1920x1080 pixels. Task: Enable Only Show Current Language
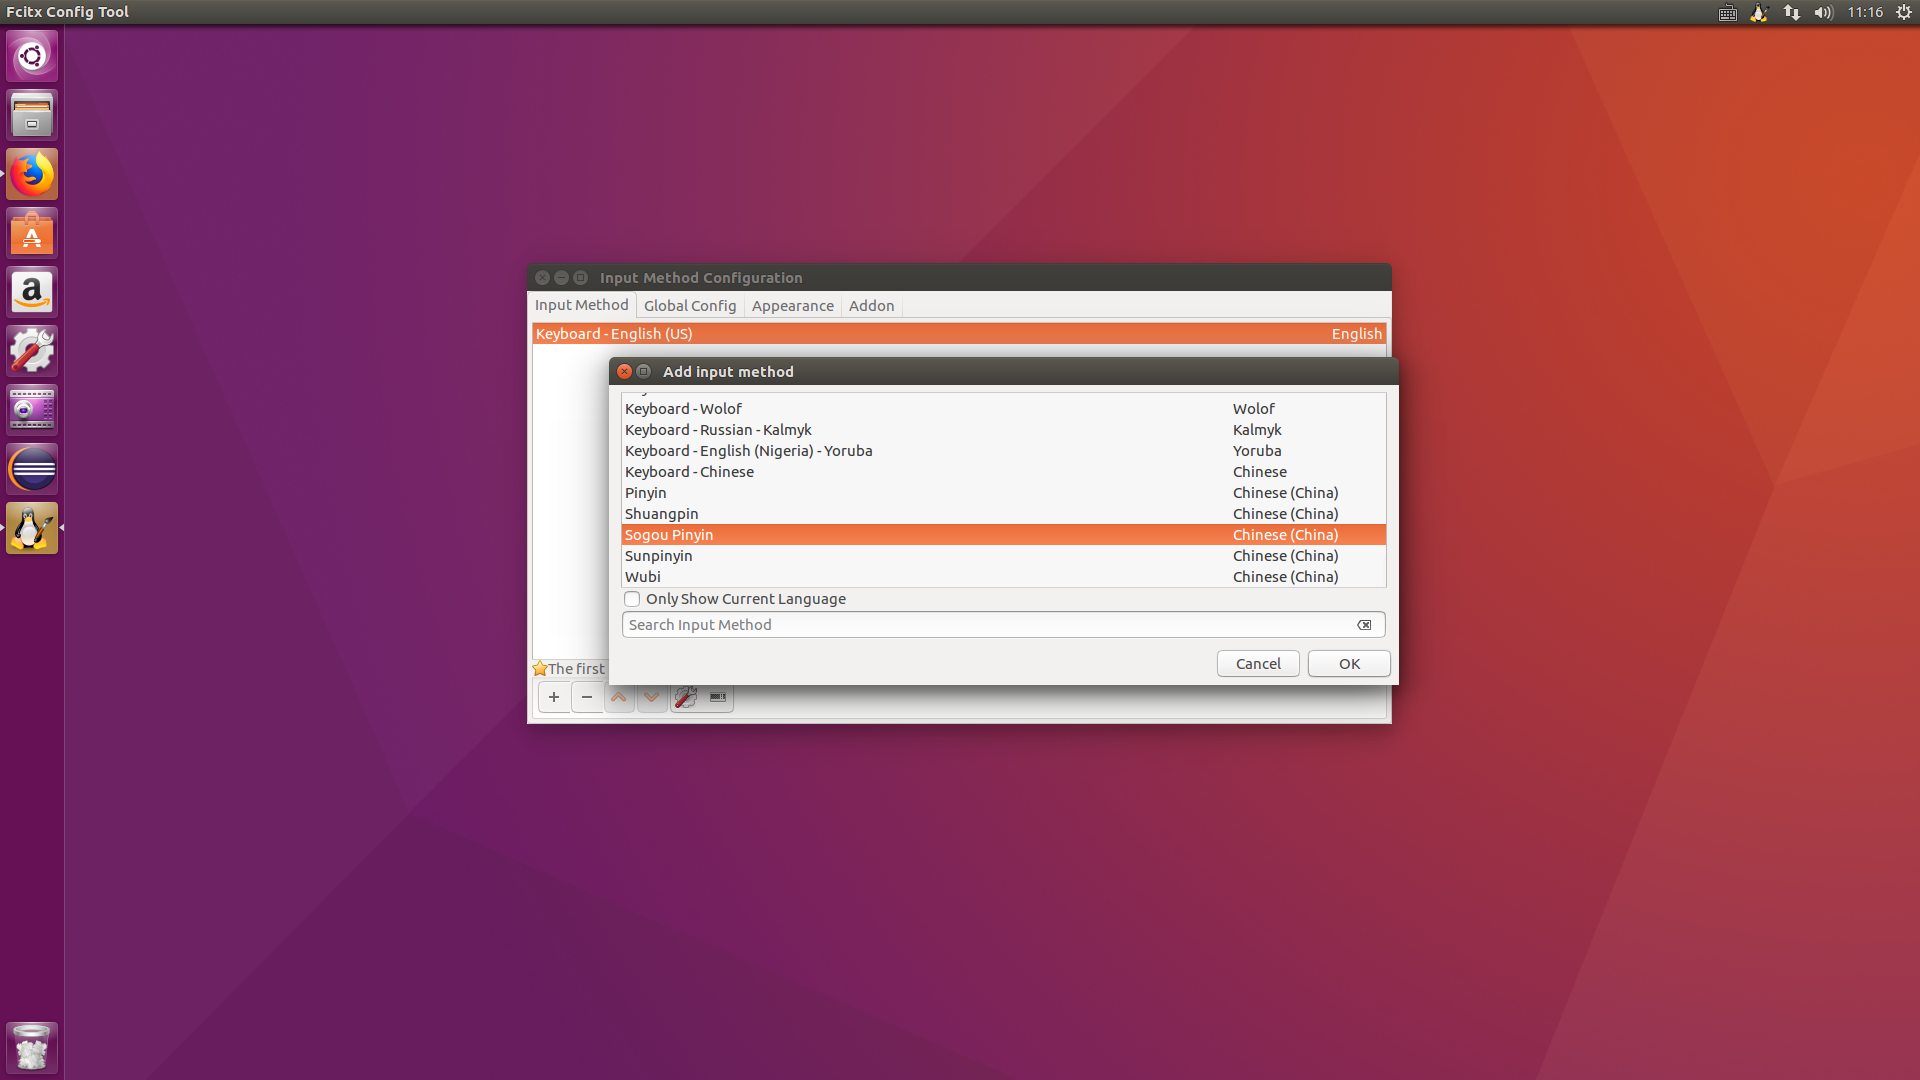click(632, 598)
